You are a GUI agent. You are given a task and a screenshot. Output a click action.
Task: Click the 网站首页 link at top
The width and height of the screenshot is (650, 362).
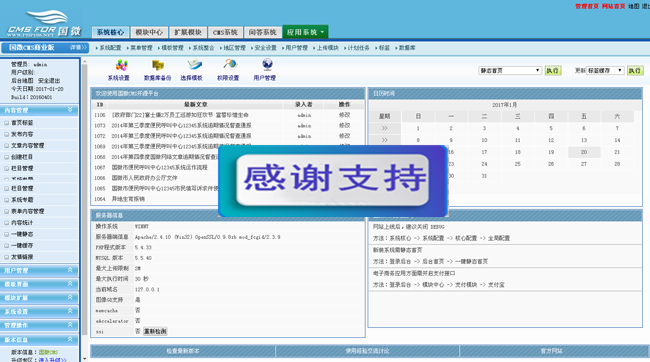click(x=614, y=6)
